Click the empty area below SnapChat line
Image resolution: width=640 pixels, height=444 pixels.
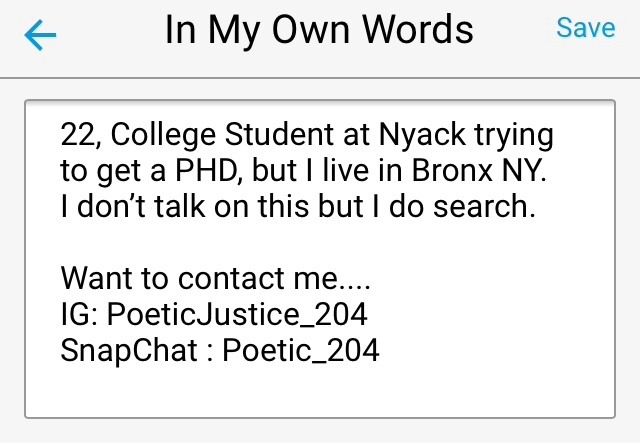point(320,390)
